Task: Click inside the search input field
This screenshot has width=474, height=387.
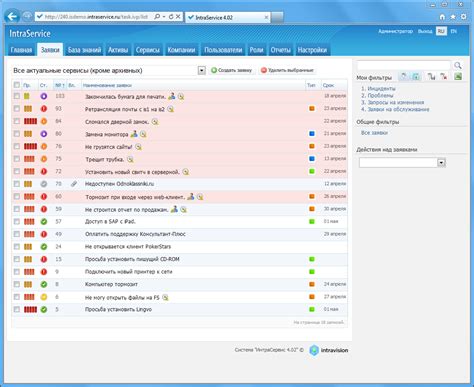Action: 404,65
